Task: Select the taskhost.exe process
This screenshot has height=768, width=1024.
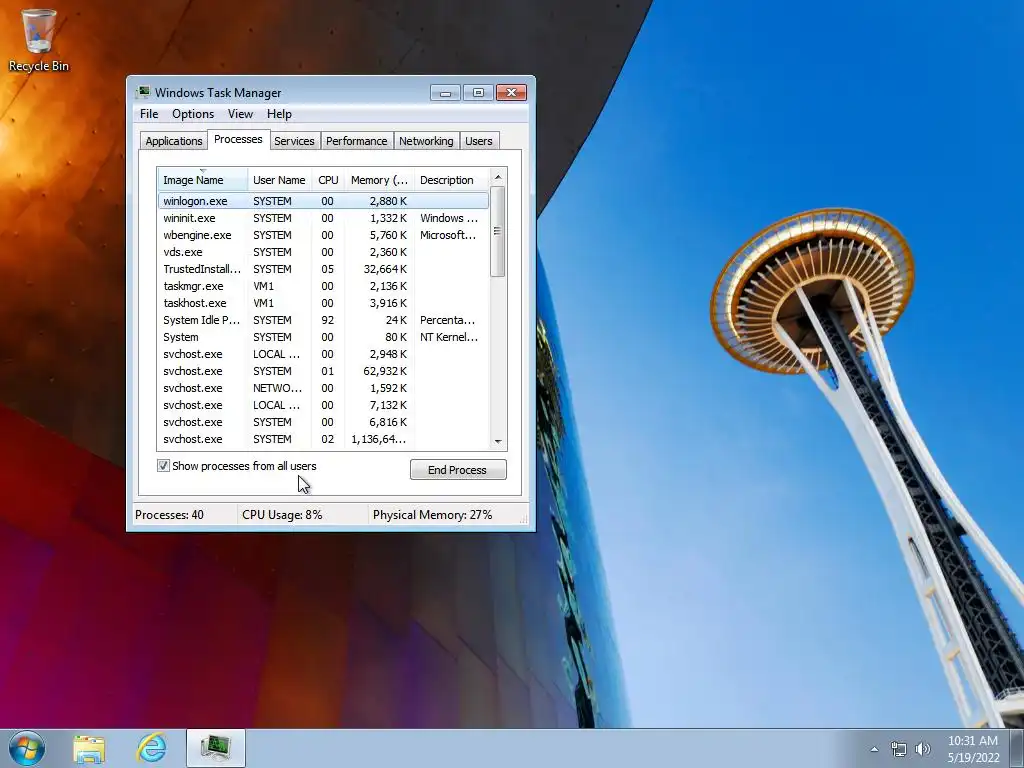Action: (323, 303)
